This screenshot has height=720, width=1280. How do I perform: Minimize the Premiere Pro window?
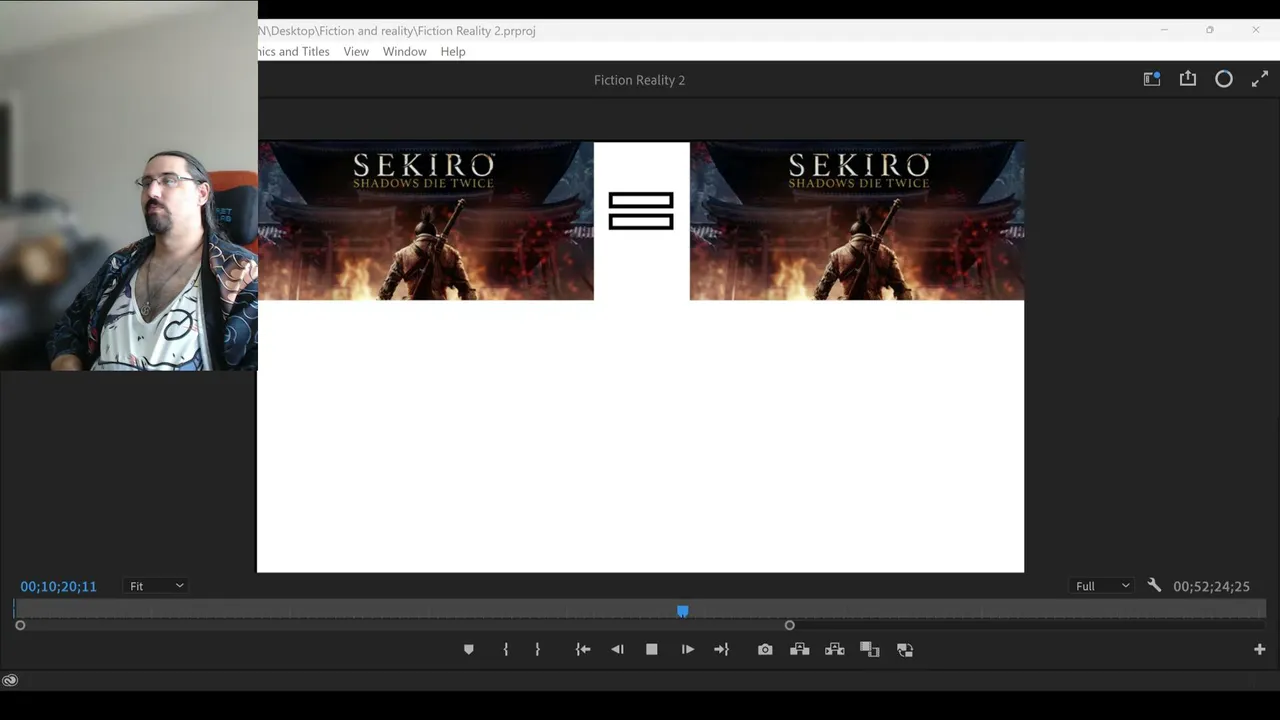click(1164, 30)
